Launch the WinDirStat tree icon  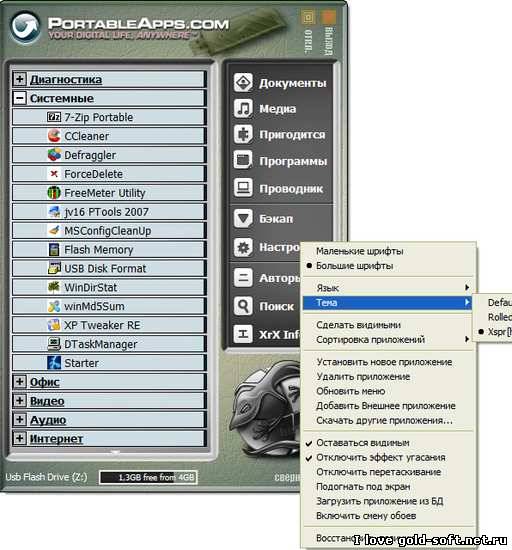(54, 287)
